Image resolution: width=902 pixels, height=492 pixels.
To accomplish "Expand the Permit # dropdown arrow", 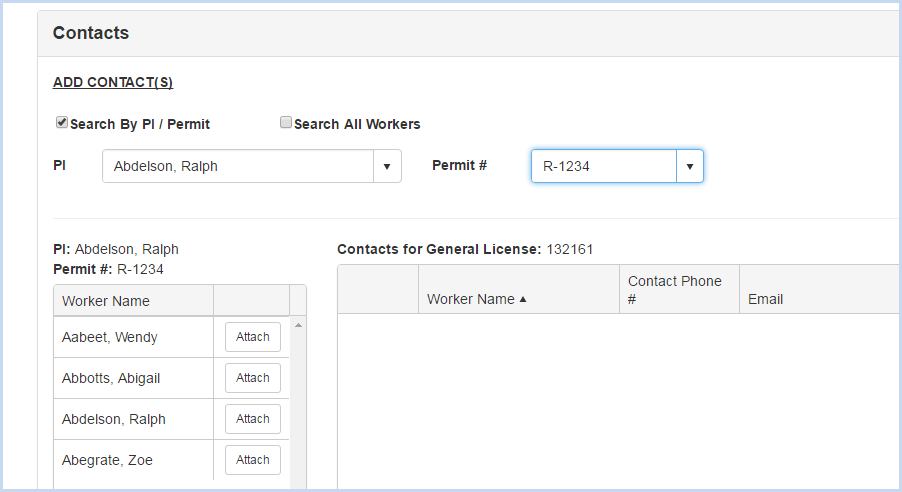I will pyautogui.click(x=689, y=166).
